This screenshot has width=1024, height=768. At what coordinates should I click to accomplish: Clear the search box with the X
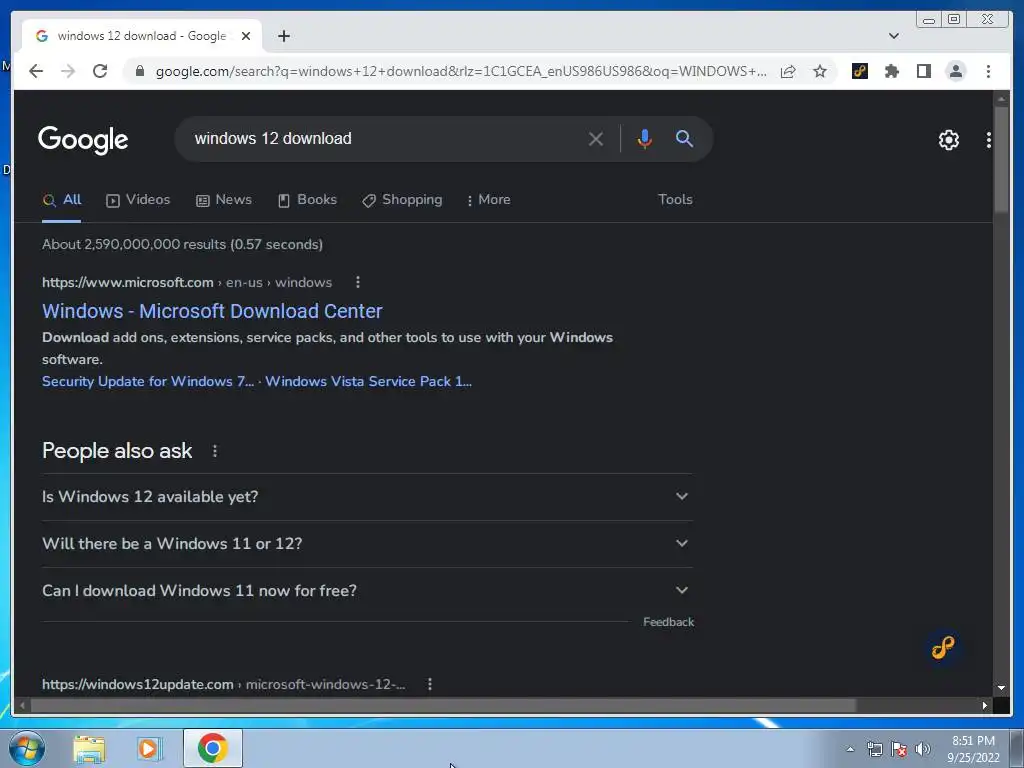596,139
